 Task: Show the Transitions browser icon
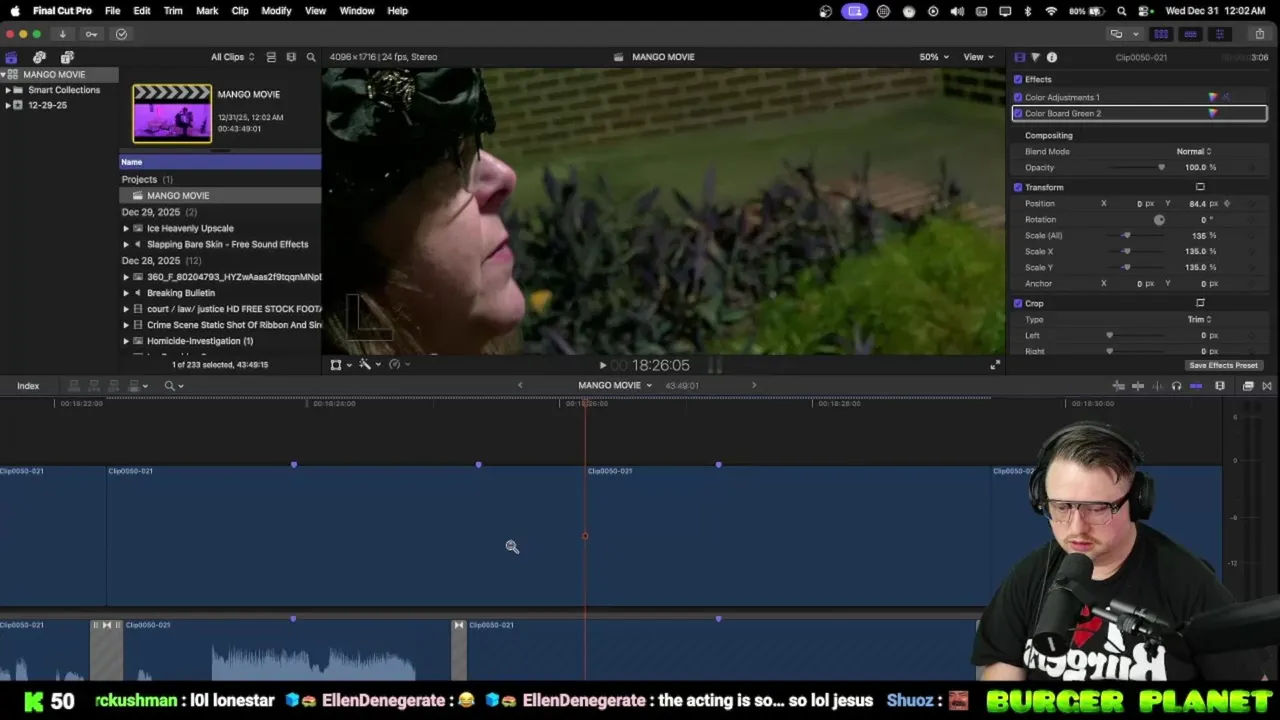(1267, 386)
